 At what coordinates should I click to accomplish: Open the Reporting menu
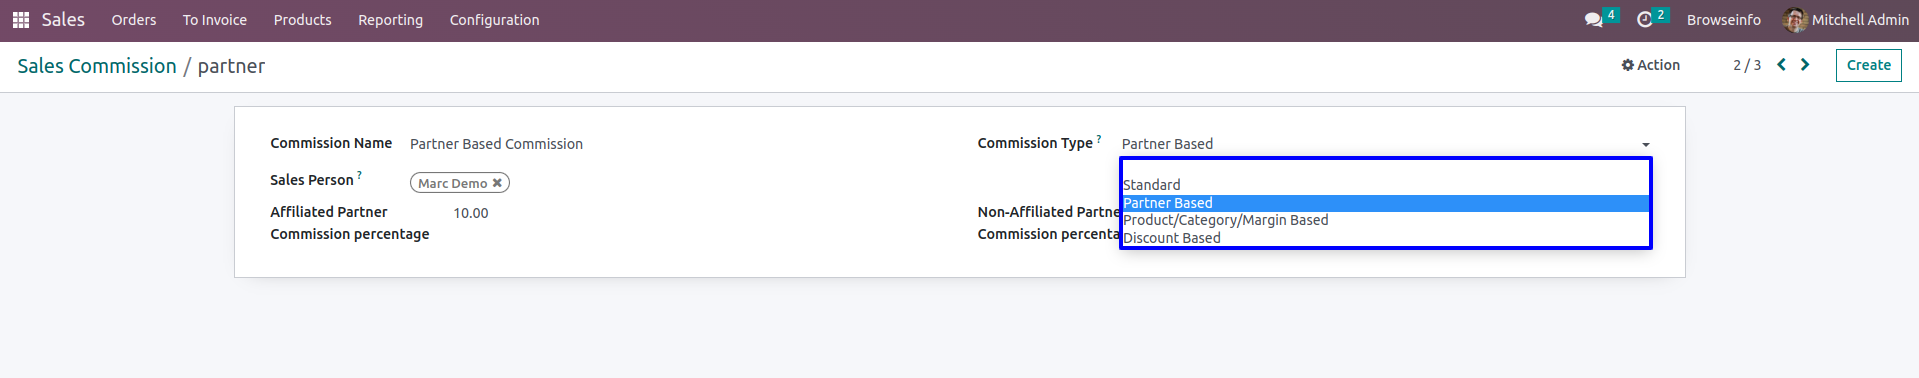tap(390, 20)
